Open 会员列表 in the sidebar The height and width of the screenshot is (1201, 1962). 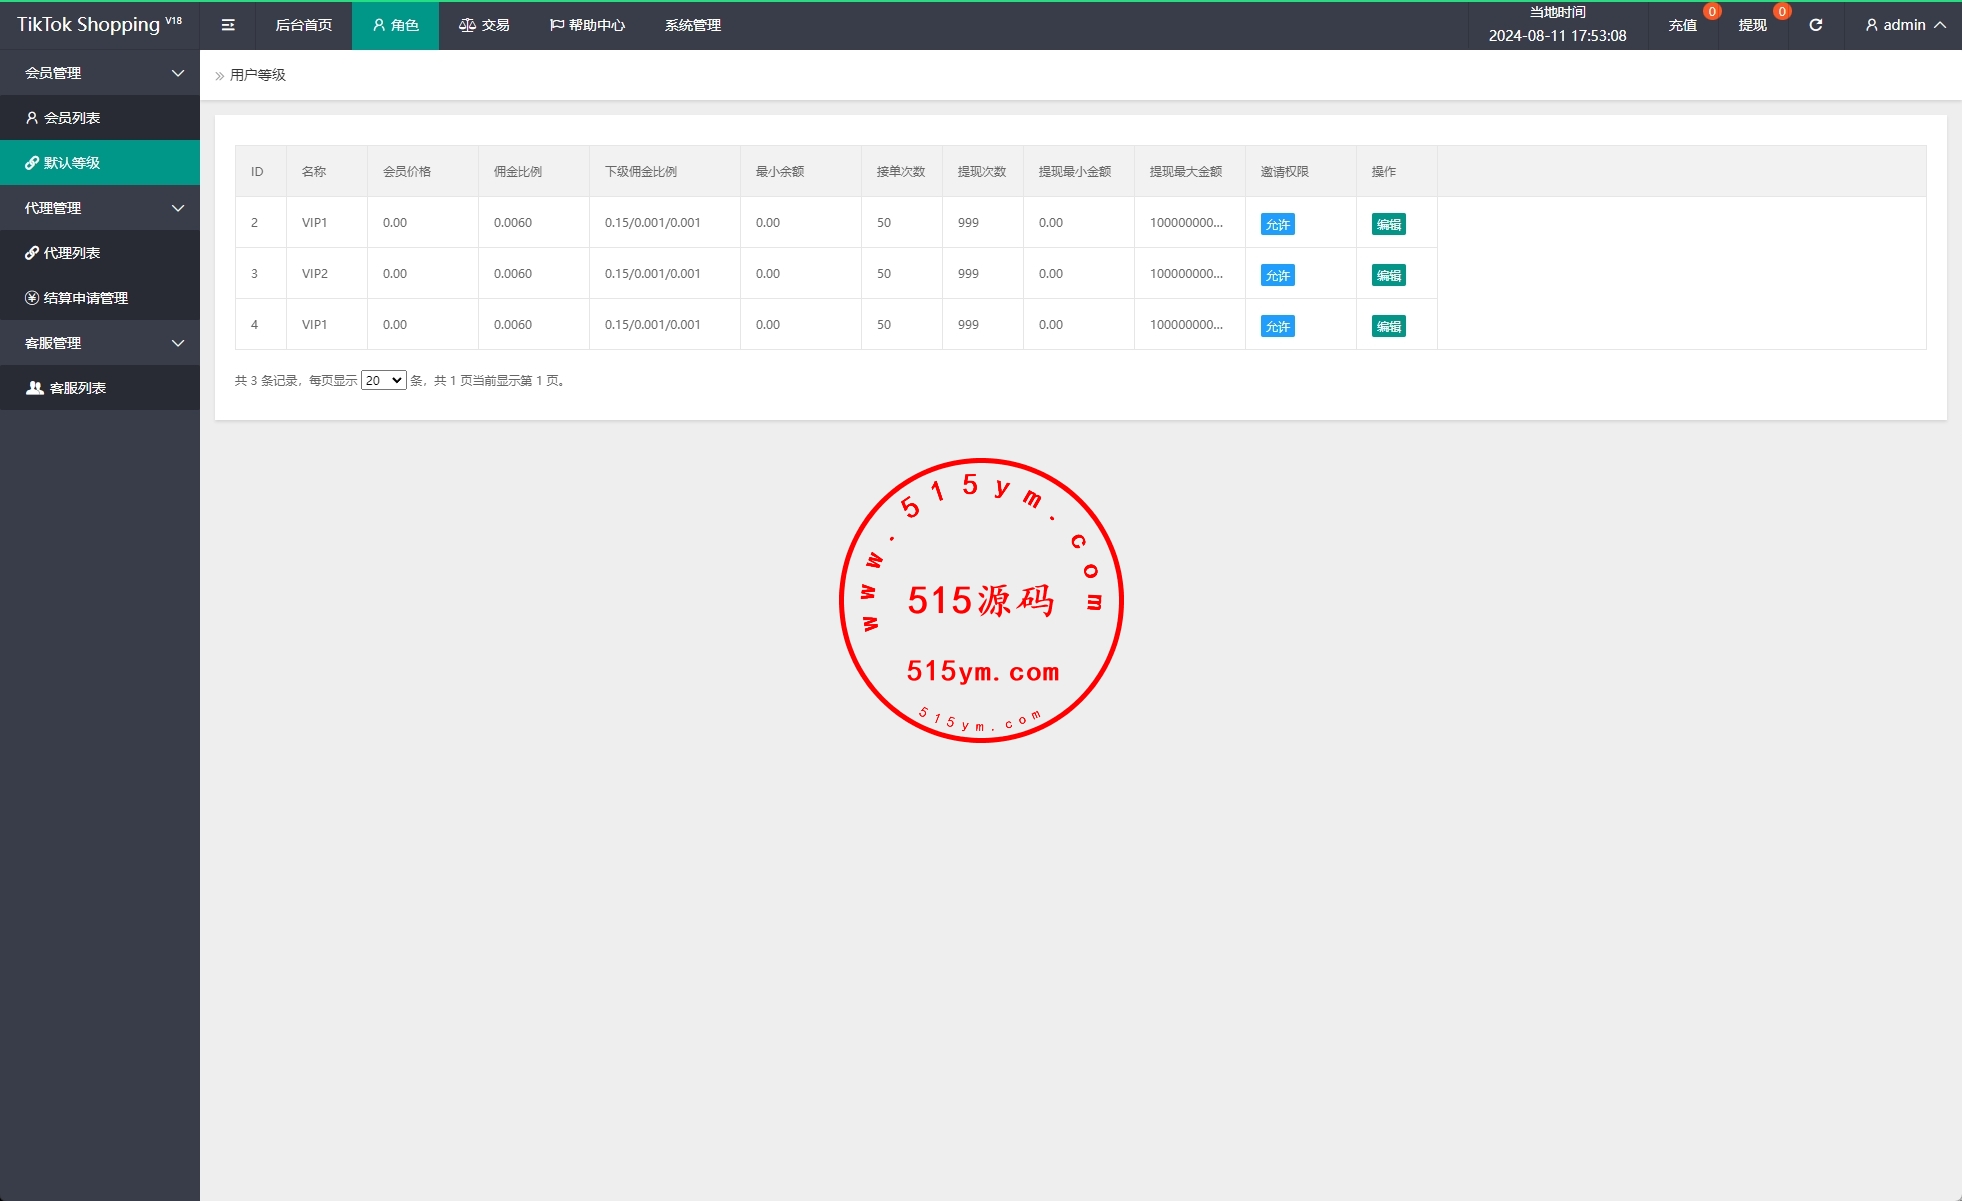pos(72,118)
